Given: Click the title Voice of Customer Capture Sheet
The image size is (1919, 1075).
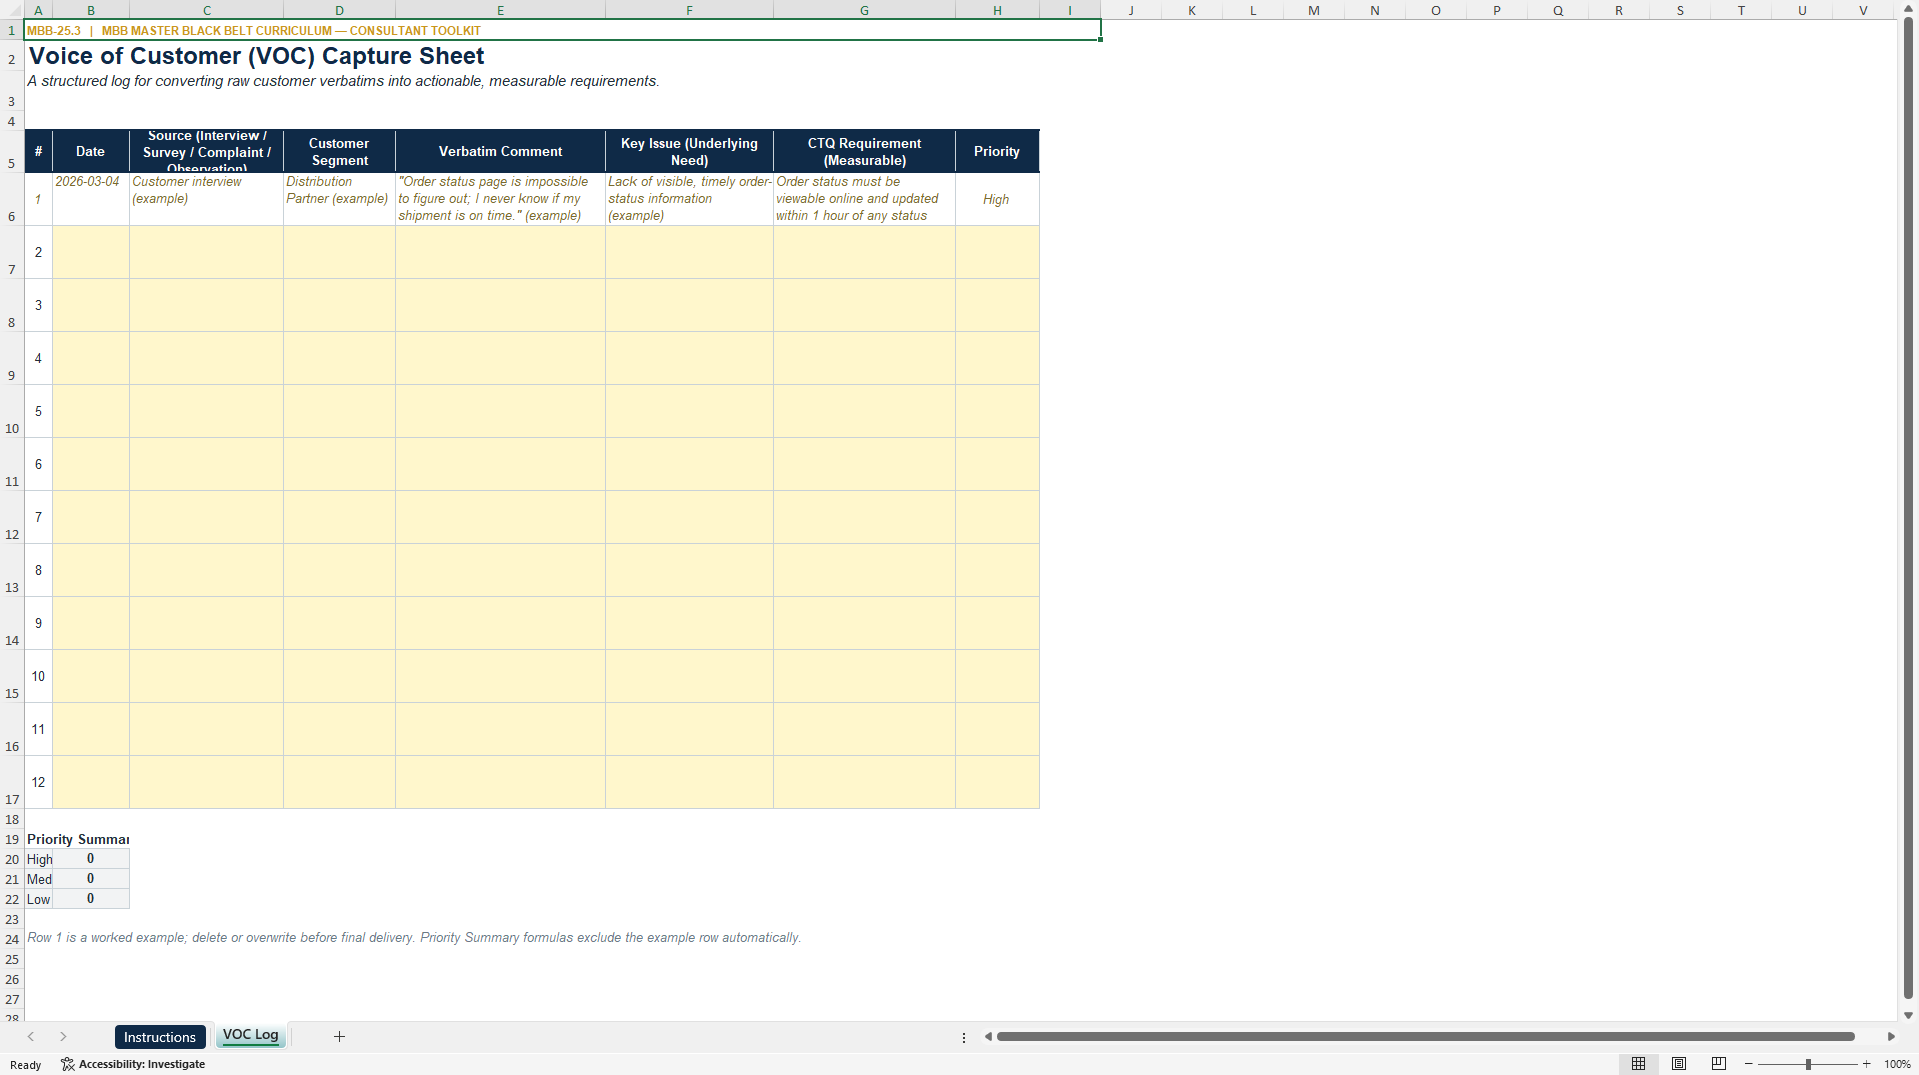Looking at the screenshot, I should point(256,56).
